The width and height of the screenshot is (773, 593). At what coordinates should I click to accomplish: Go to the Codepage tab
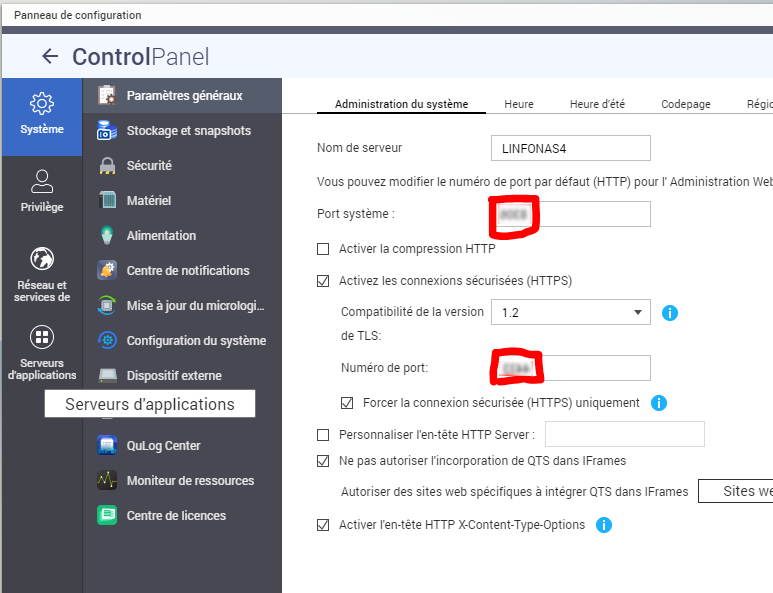click(x=685, y=104)
